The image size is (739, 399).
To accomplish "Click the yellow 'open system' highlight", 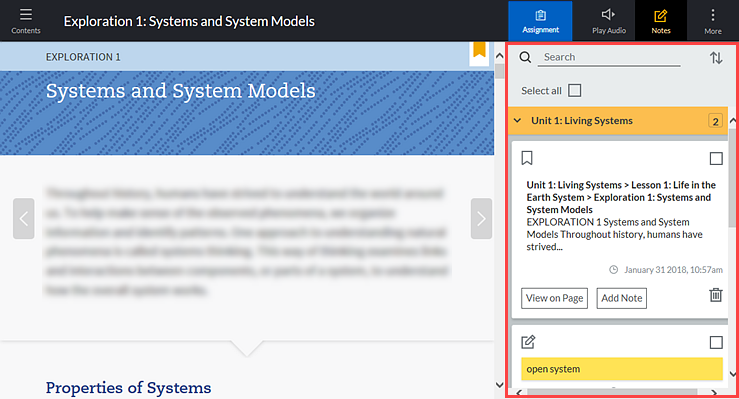I will pyautogui.click(x=622, y=369).
